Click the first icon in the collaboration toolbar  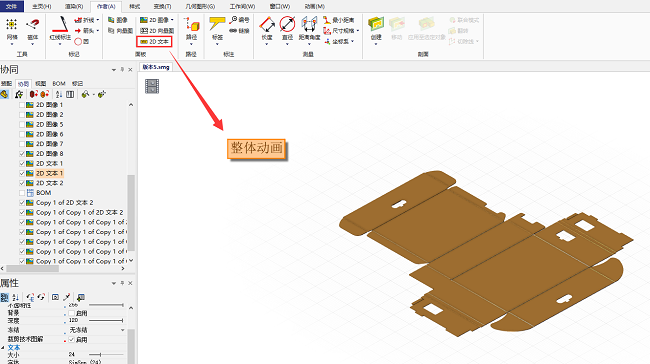point(5,95)
